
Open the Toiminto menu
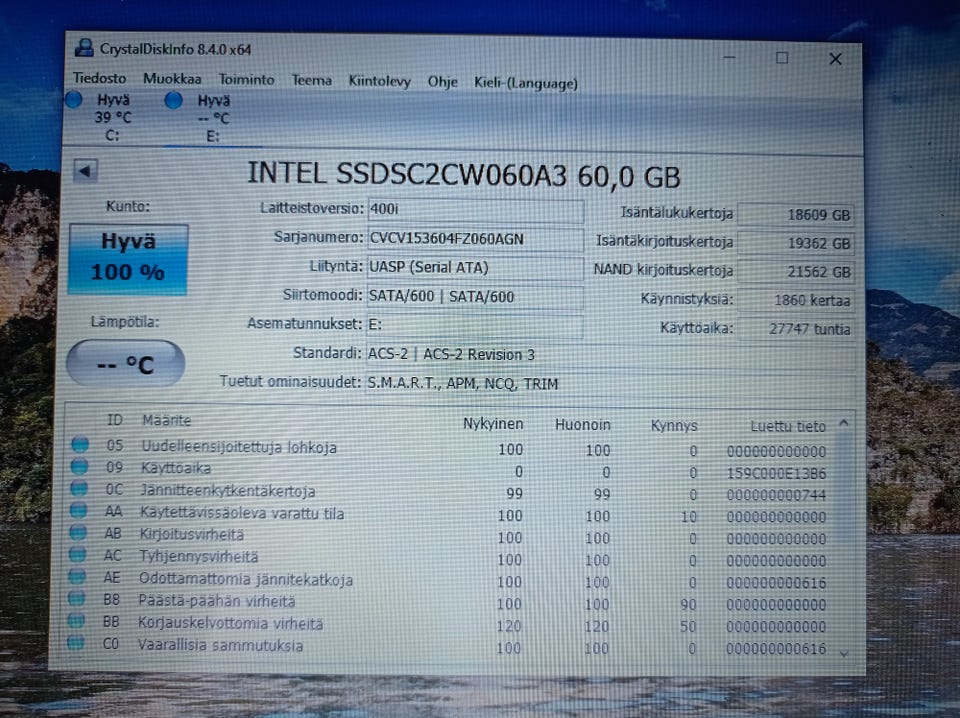point(246,80)
